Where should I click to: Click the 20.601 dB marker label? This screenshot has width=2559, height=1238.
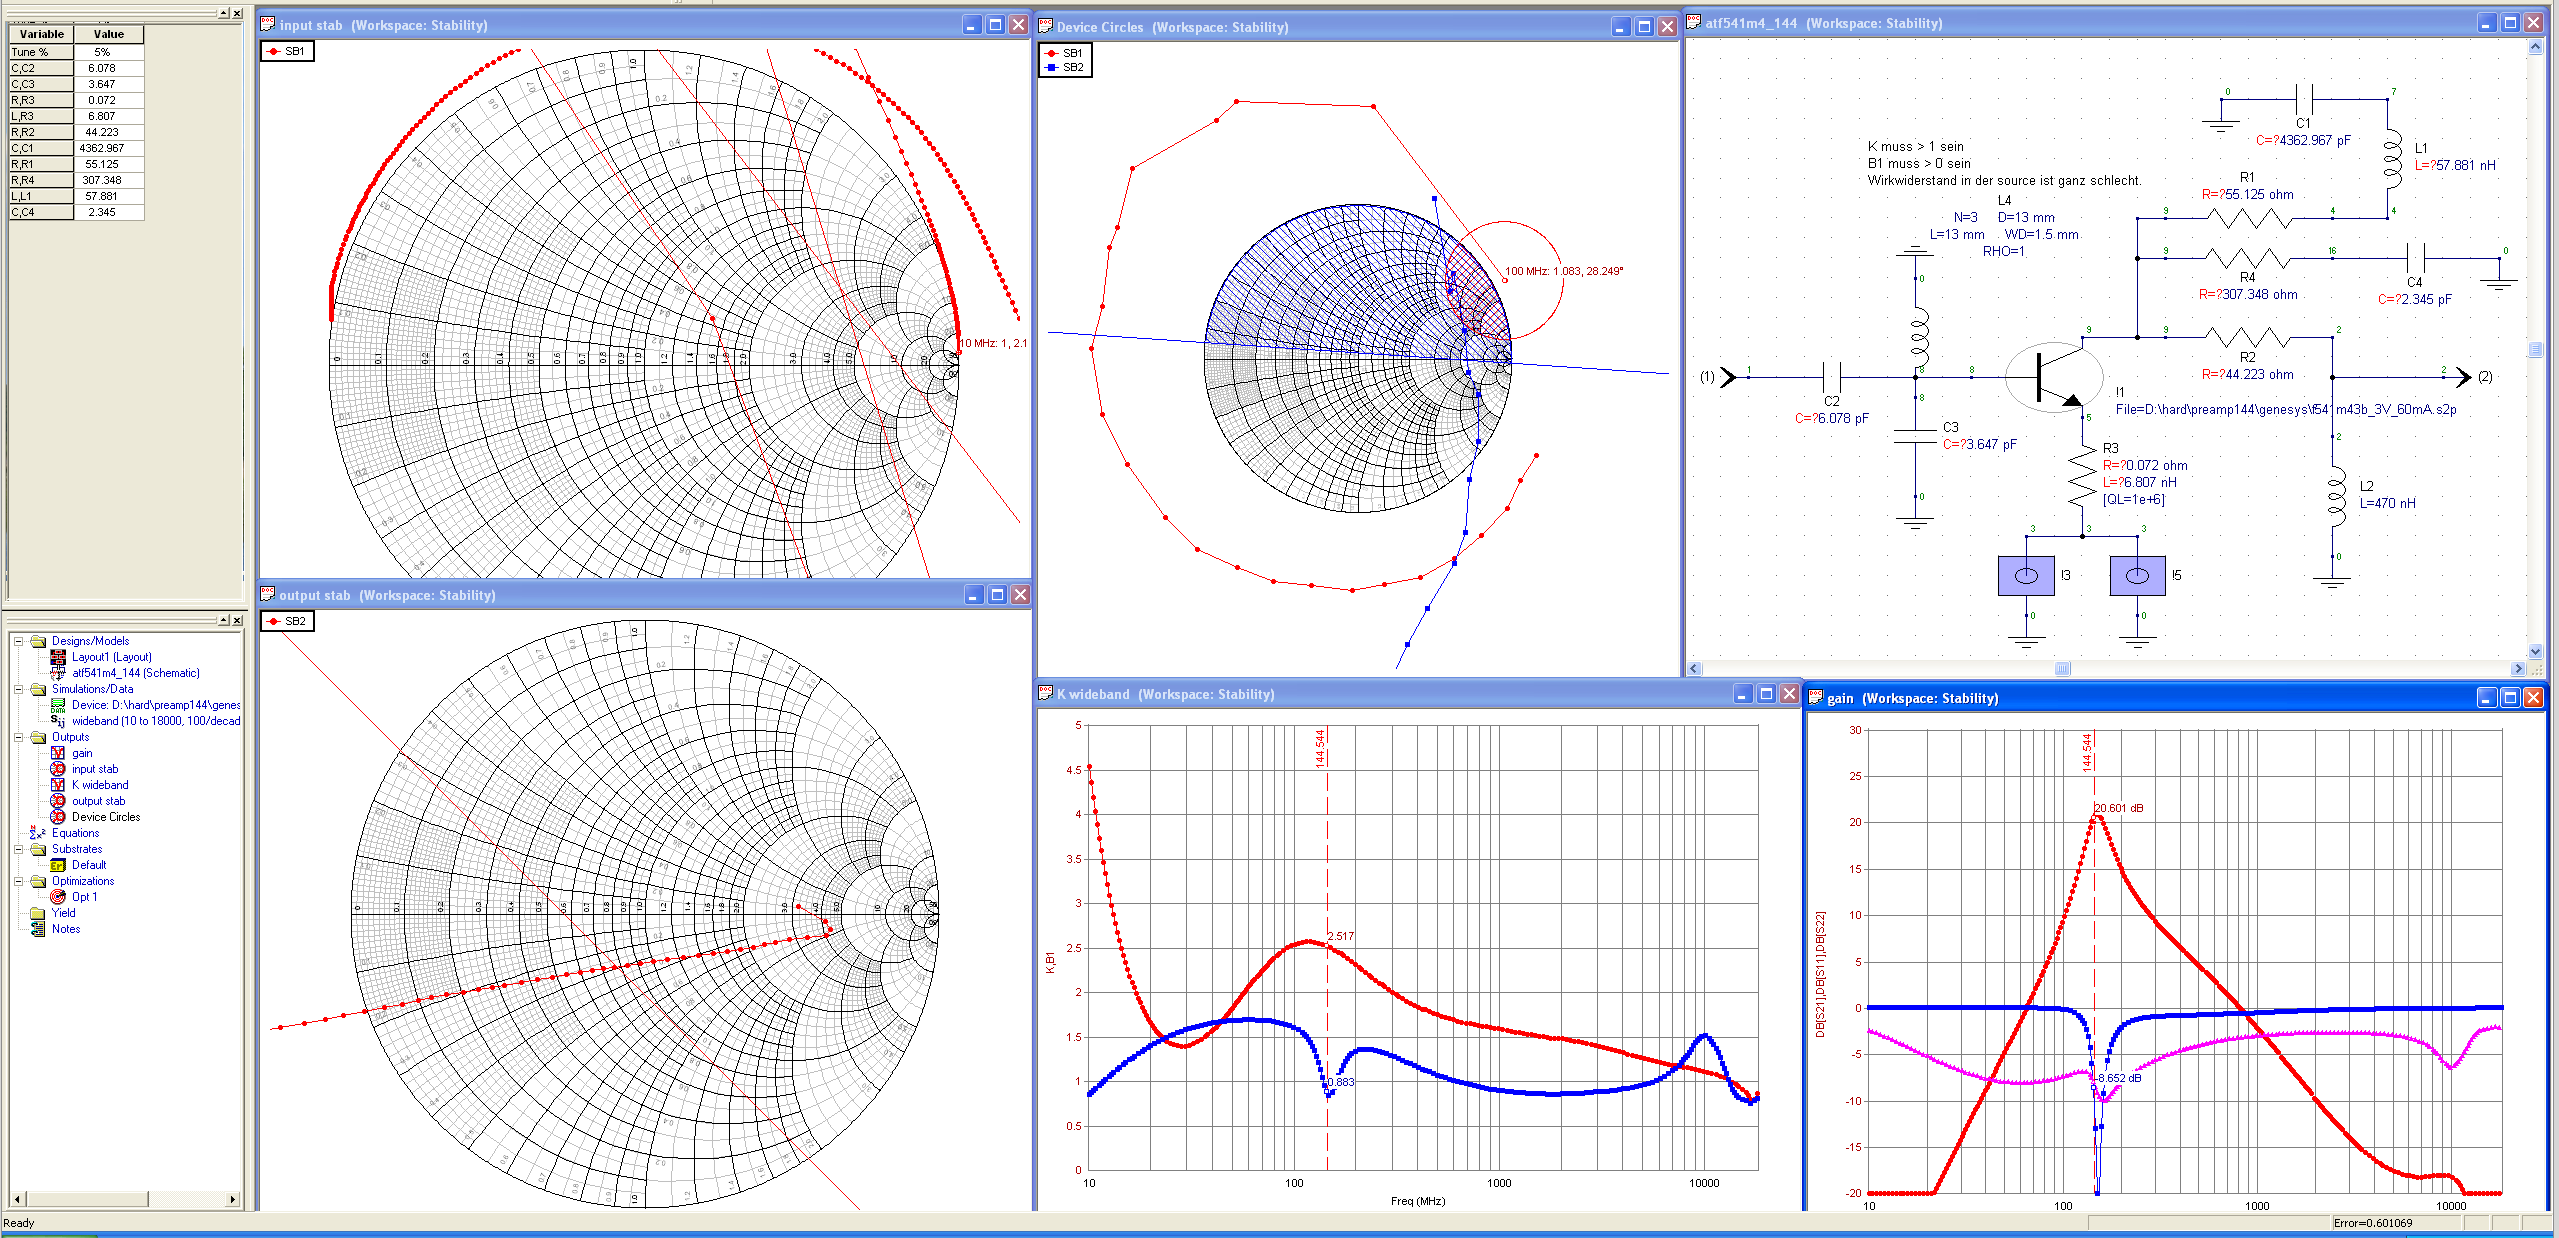(x=2119, y=808)
